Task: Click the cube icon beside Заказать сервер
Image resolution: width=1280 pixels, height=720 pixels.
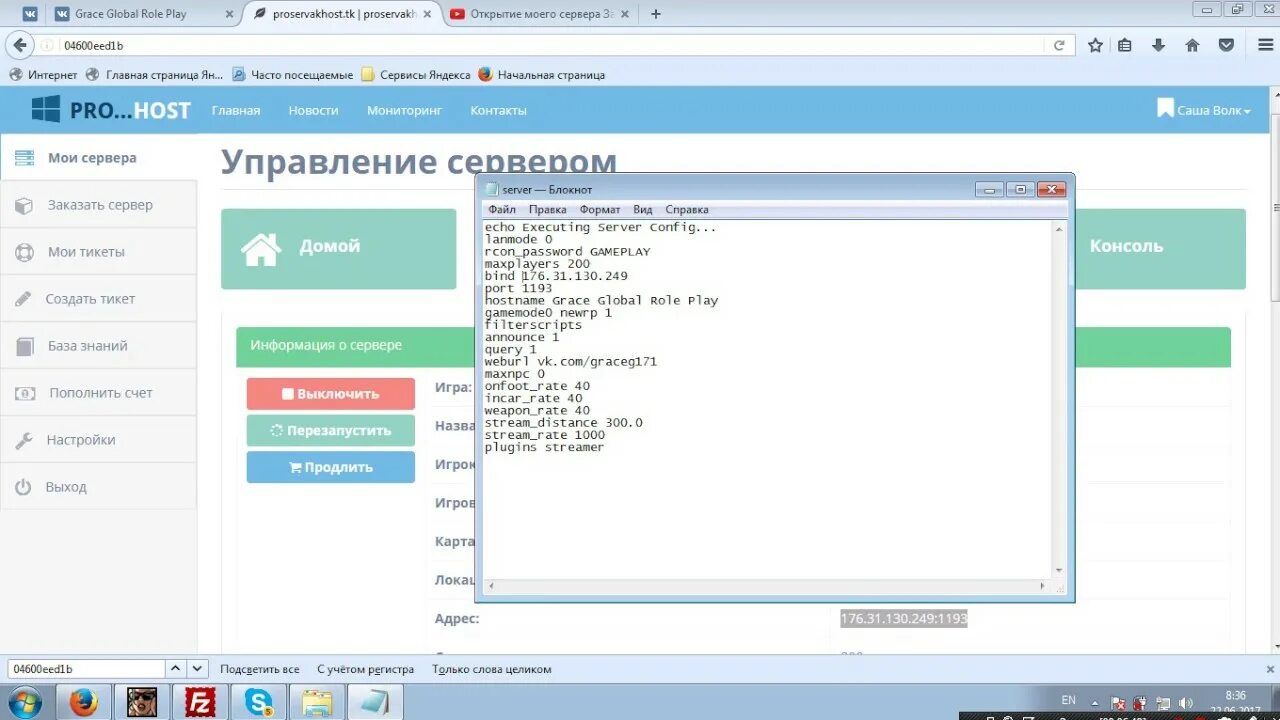Action: pos(24,205)
